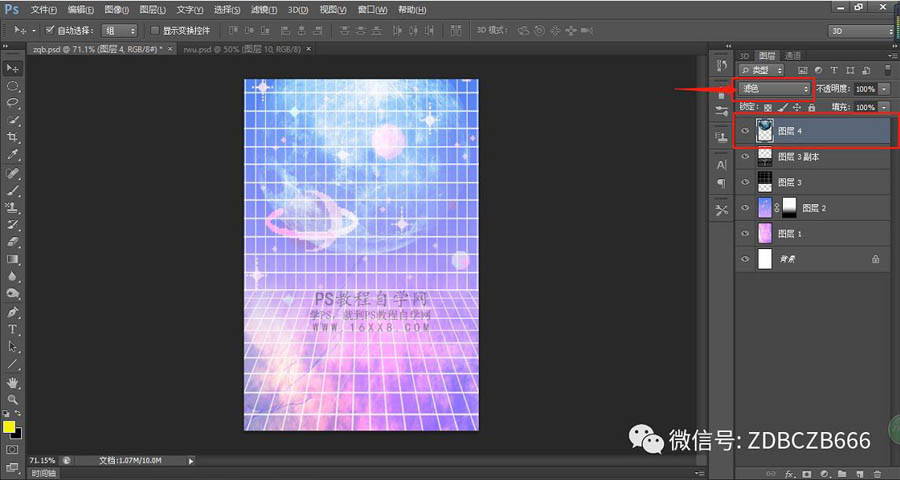Toggle the 自动选择 checkbox
The height and width of the screenshot is (480, 900).
click(49, 31)
